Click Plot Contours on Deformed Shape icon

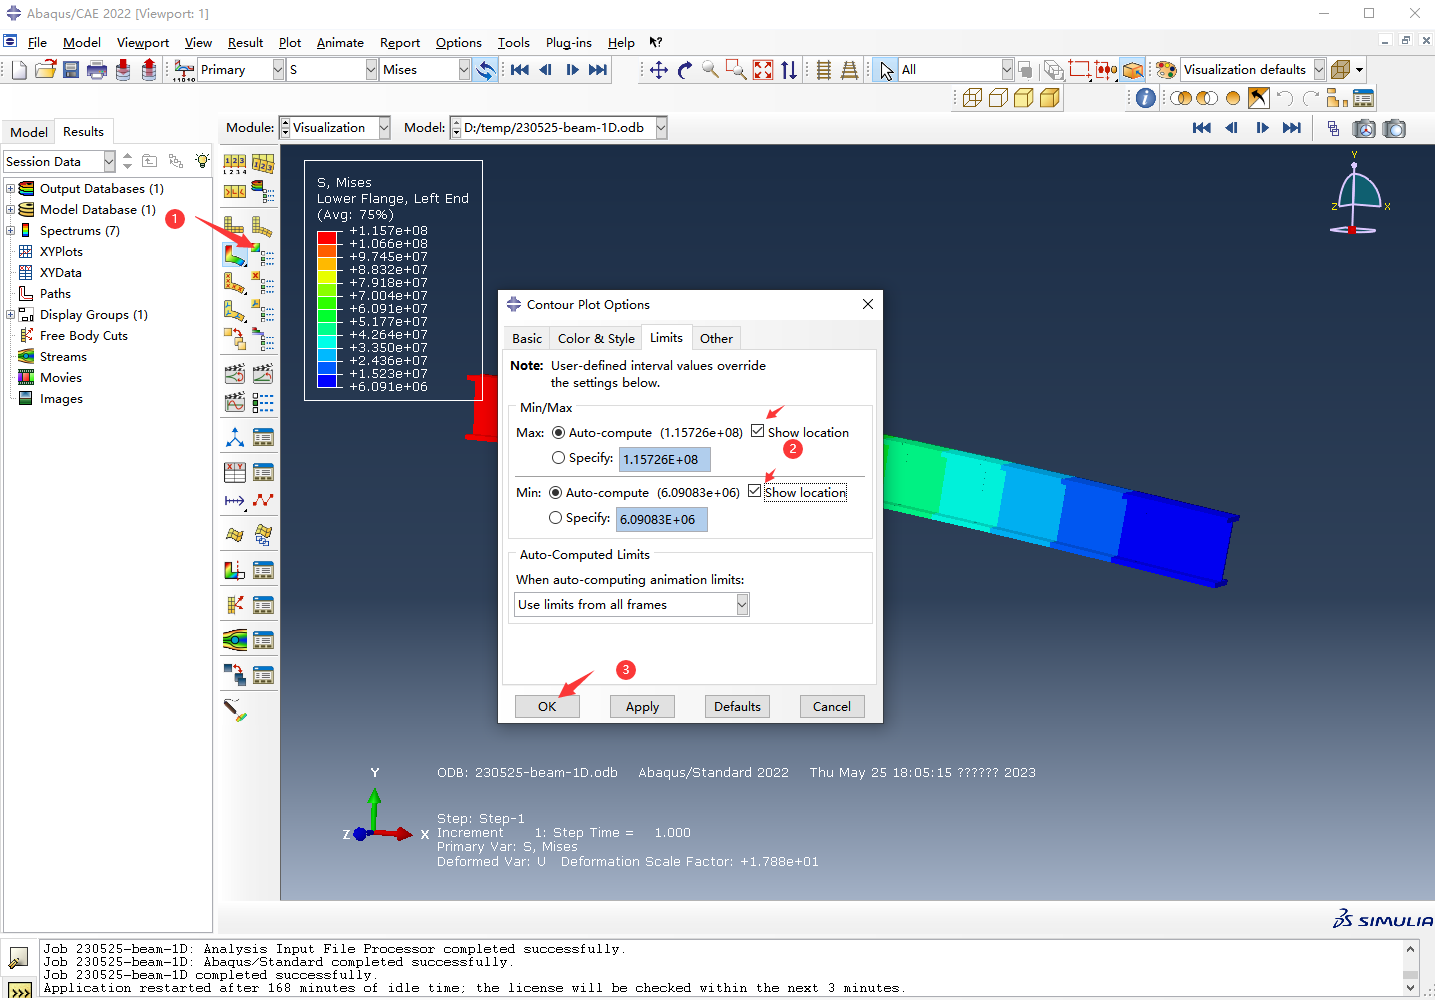tap(234, 255)
